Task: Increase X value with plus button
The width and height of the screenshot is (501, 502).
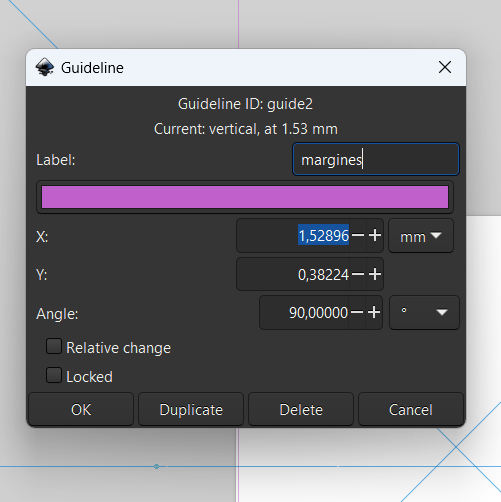Action: 375,235
